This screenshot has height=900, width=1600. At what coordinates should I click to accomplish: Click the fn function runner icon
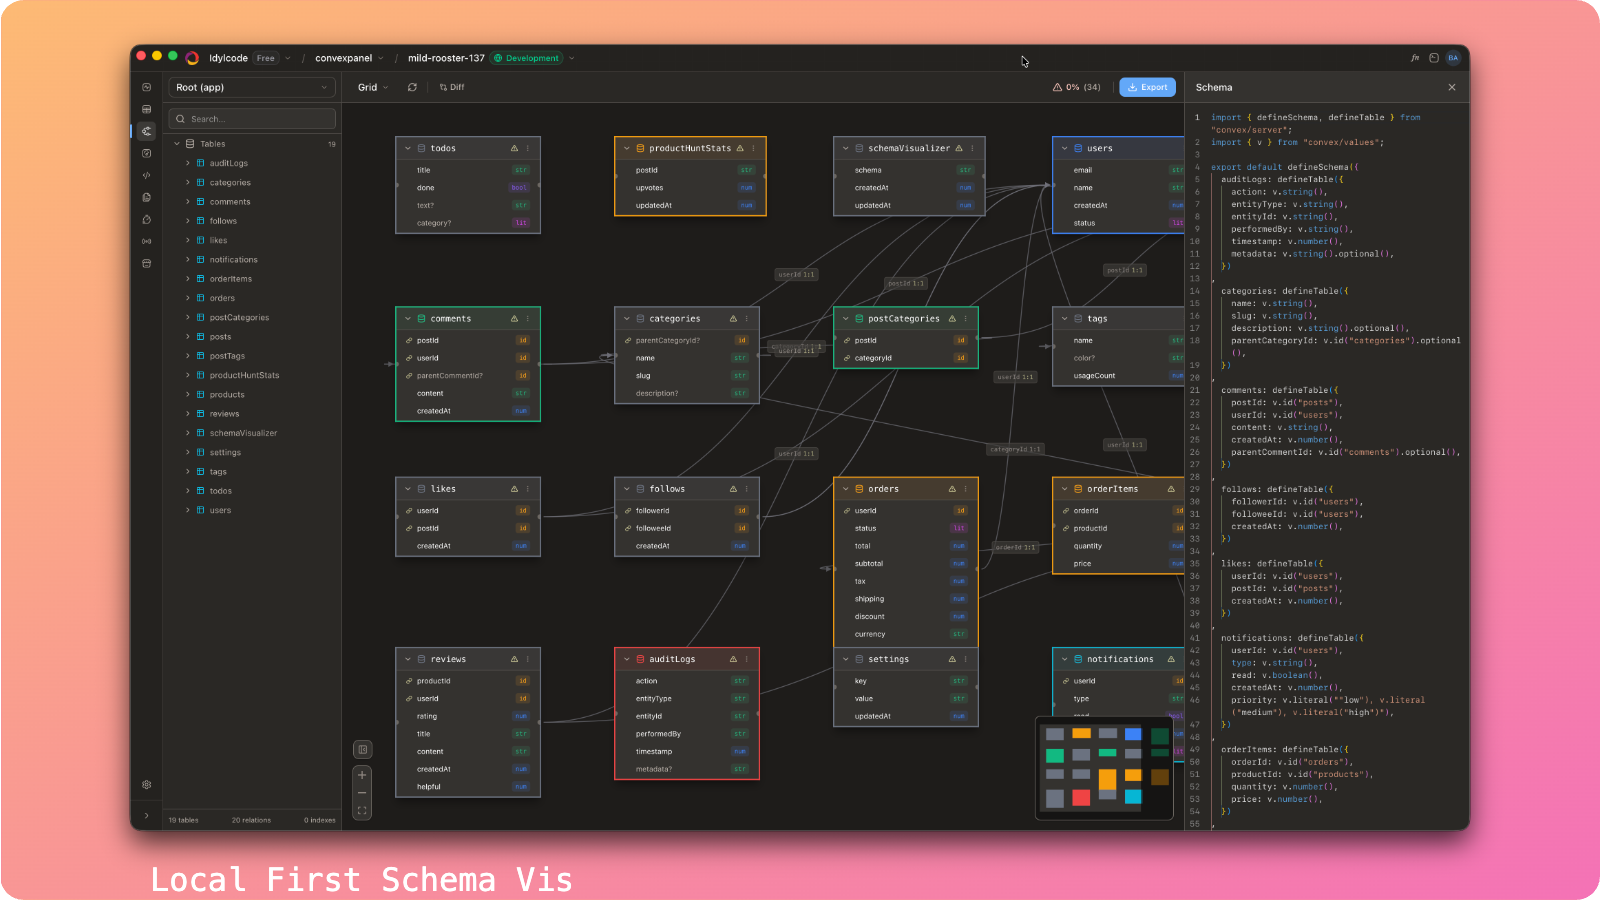(x=1415, y=58)
